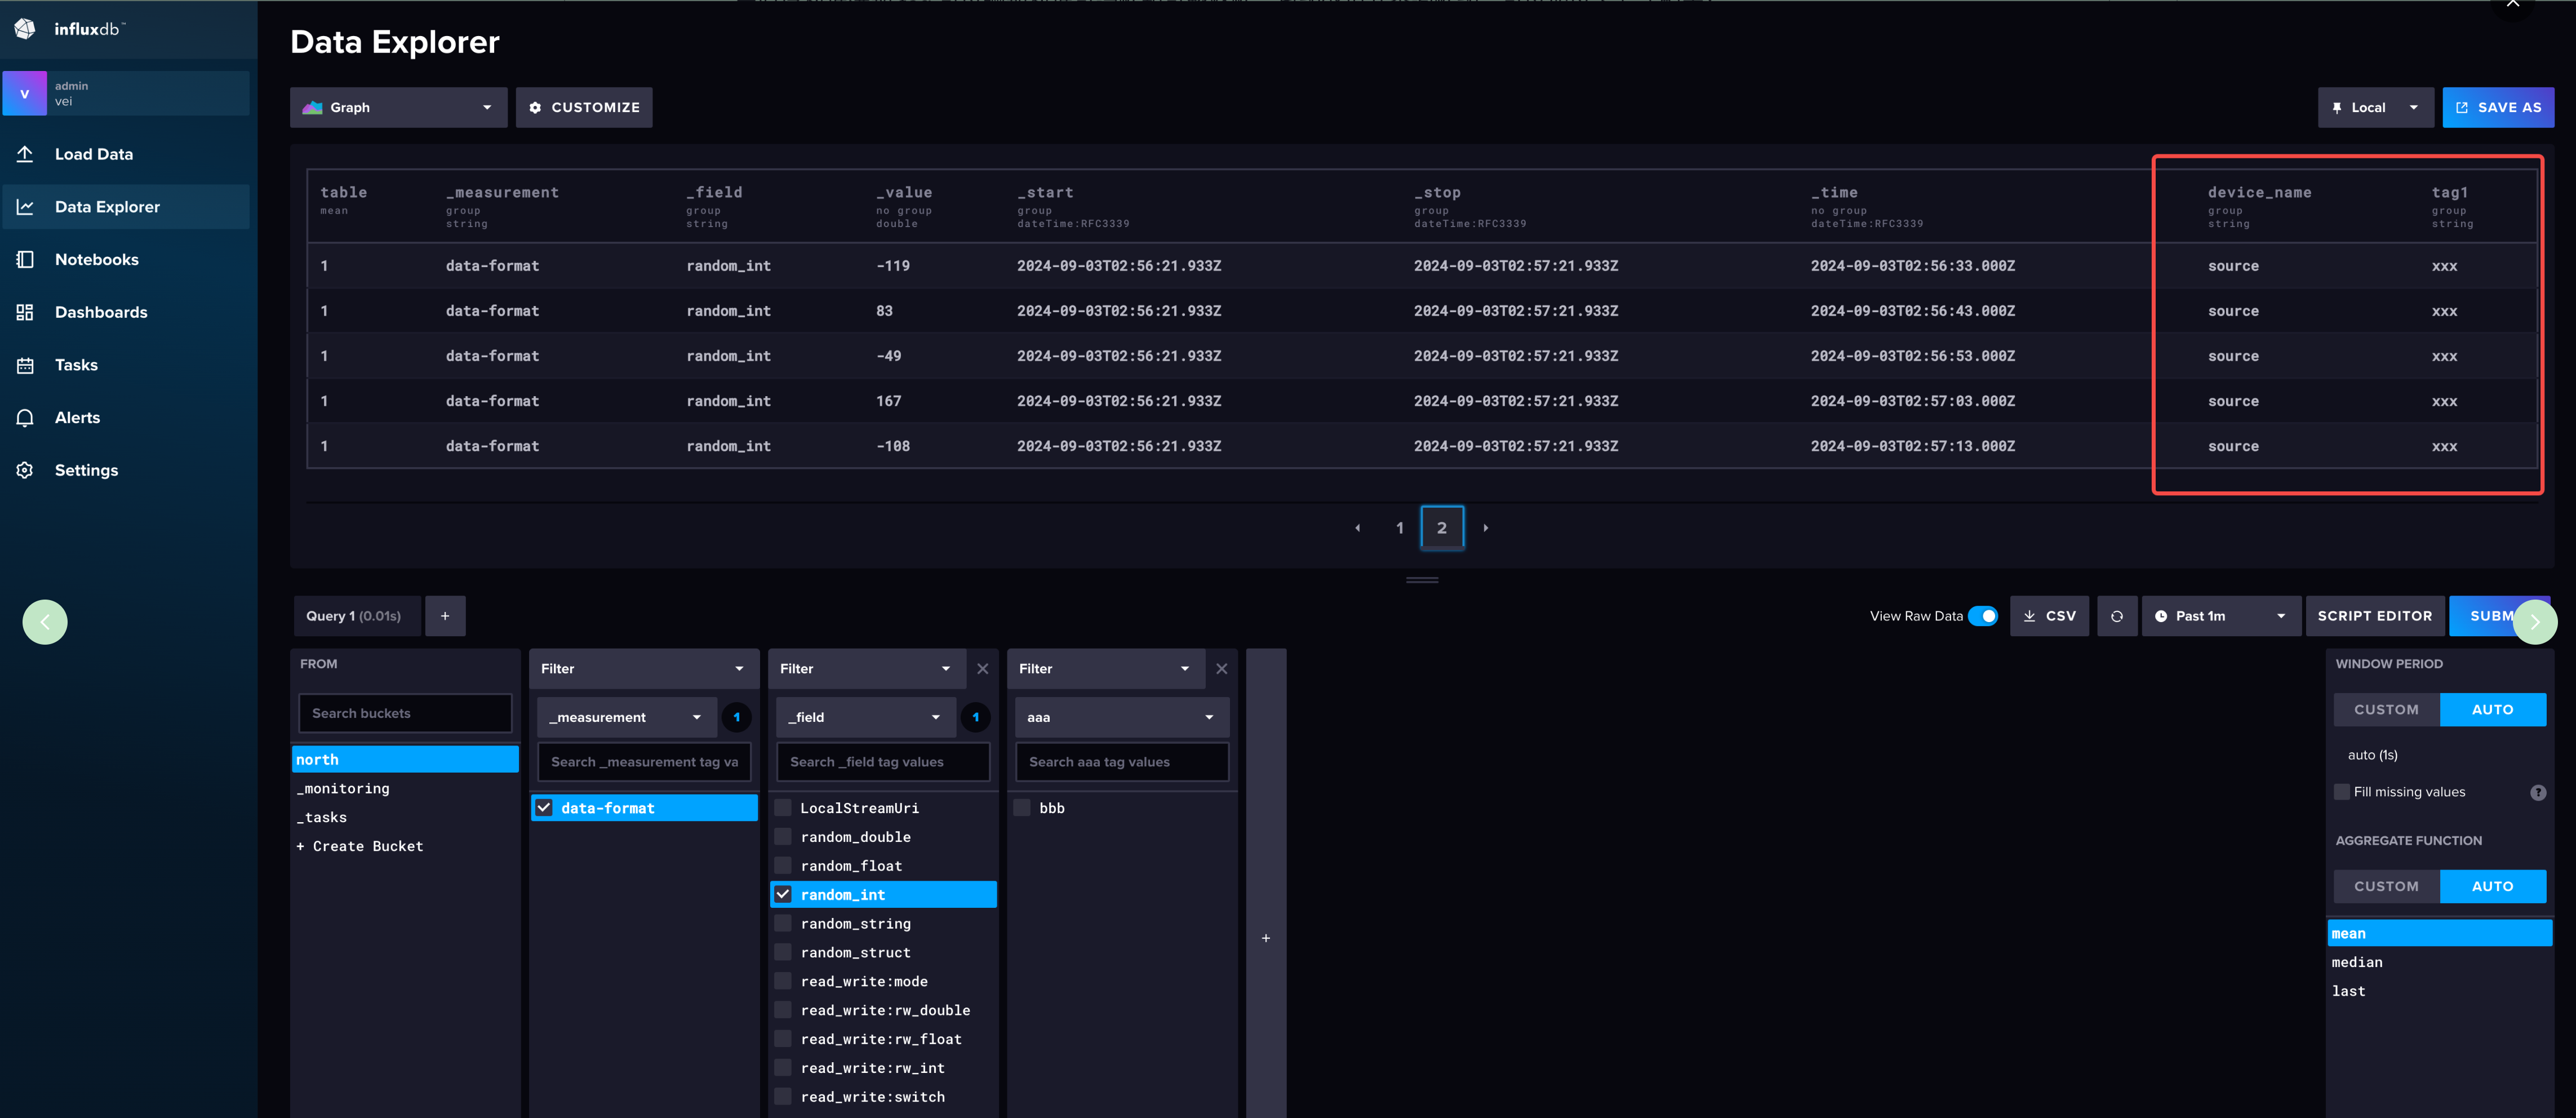The image size is (2576, 1118).
Task: Select the Query 1 tab
Action: [x=357, y=616]
